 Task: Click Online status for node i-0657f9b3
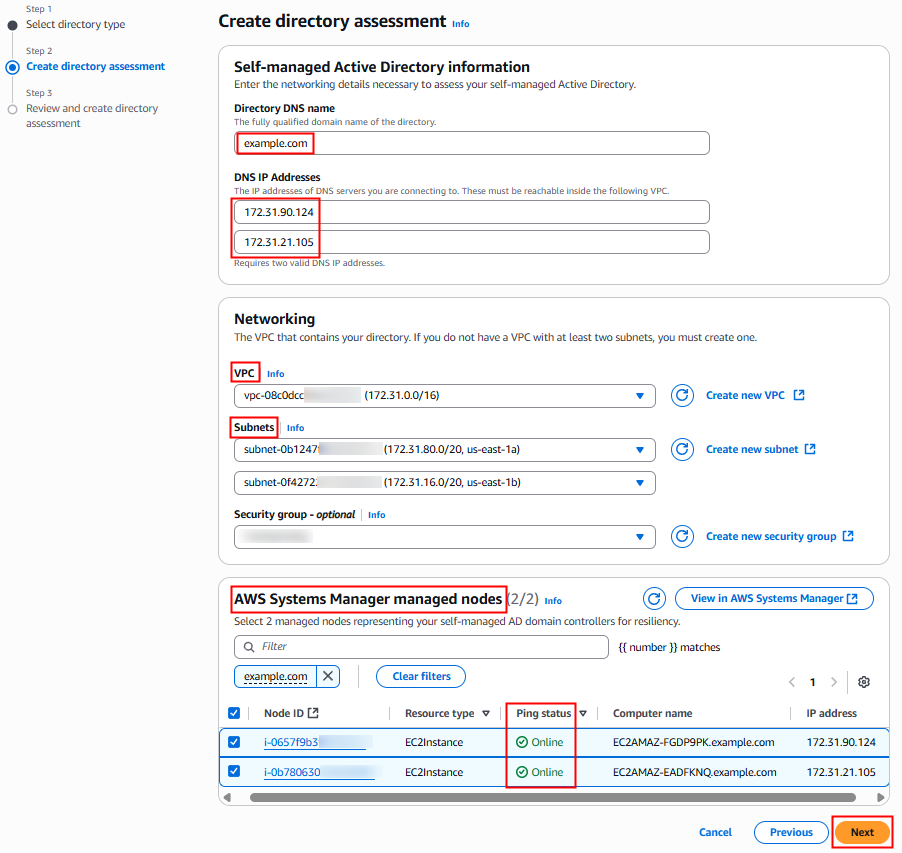point(540,742)
